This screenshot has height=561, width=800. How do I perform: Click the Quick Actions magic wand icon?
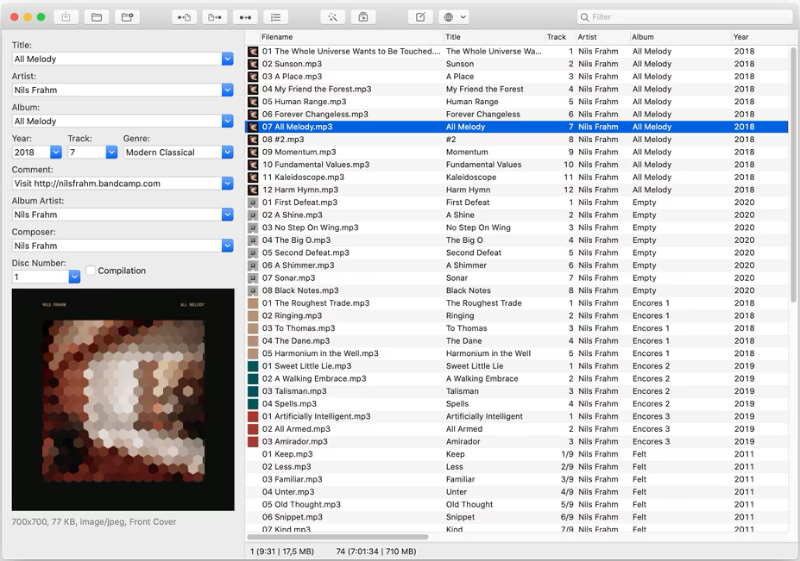click(x=333, y=17)
